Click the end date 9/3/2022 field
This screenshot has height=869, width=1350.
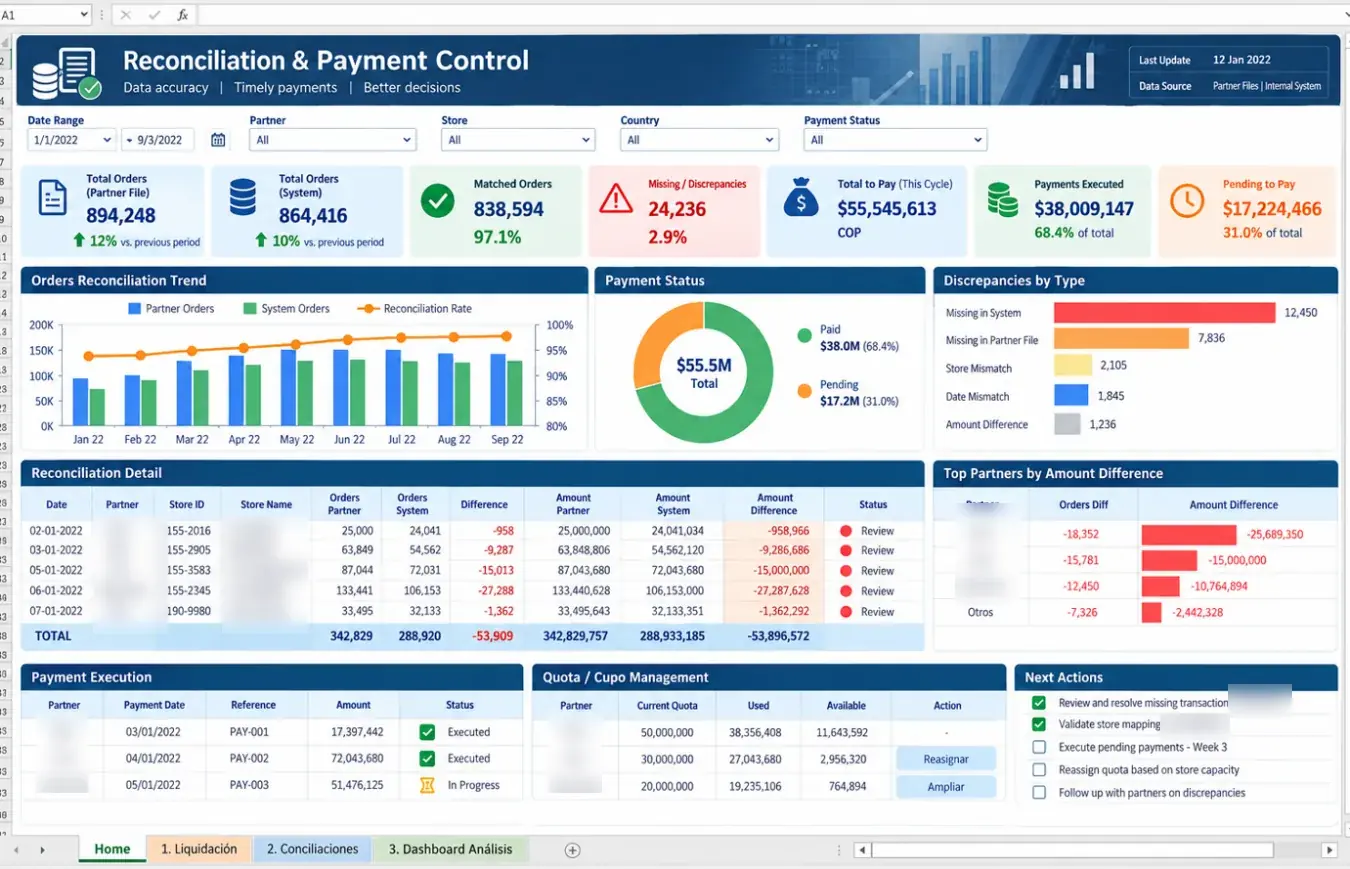click(158, 140)
